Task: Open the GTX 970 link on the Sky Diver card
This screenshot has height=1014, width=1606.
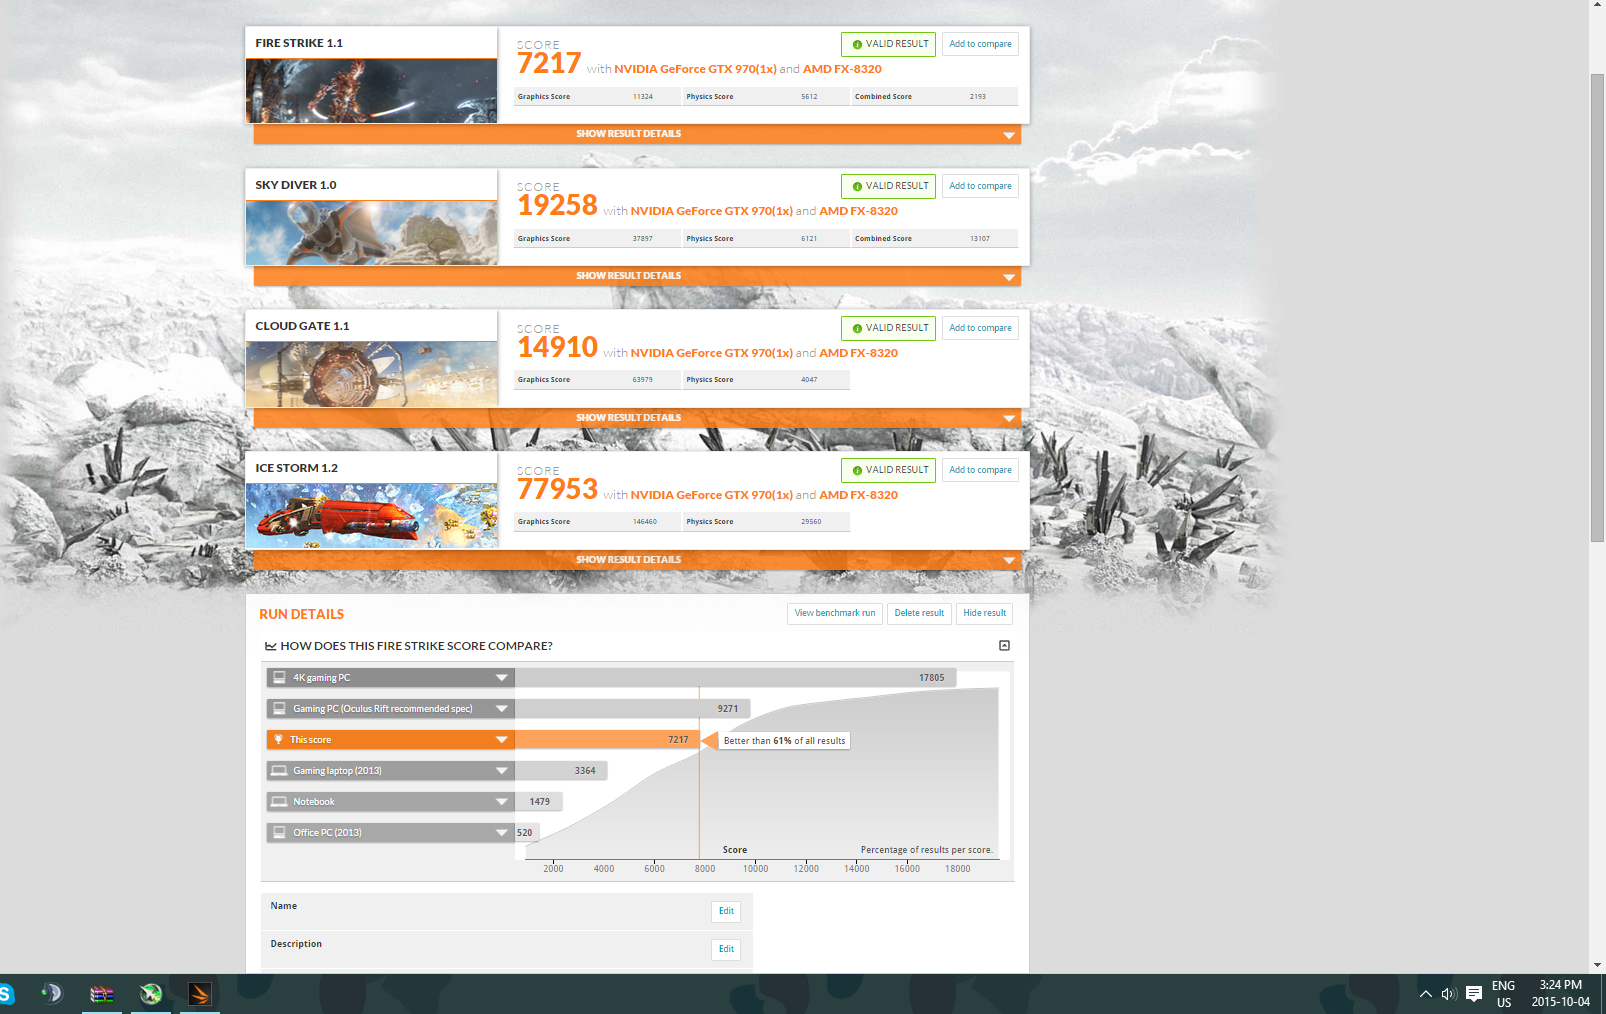Action: tap(711, 211)
